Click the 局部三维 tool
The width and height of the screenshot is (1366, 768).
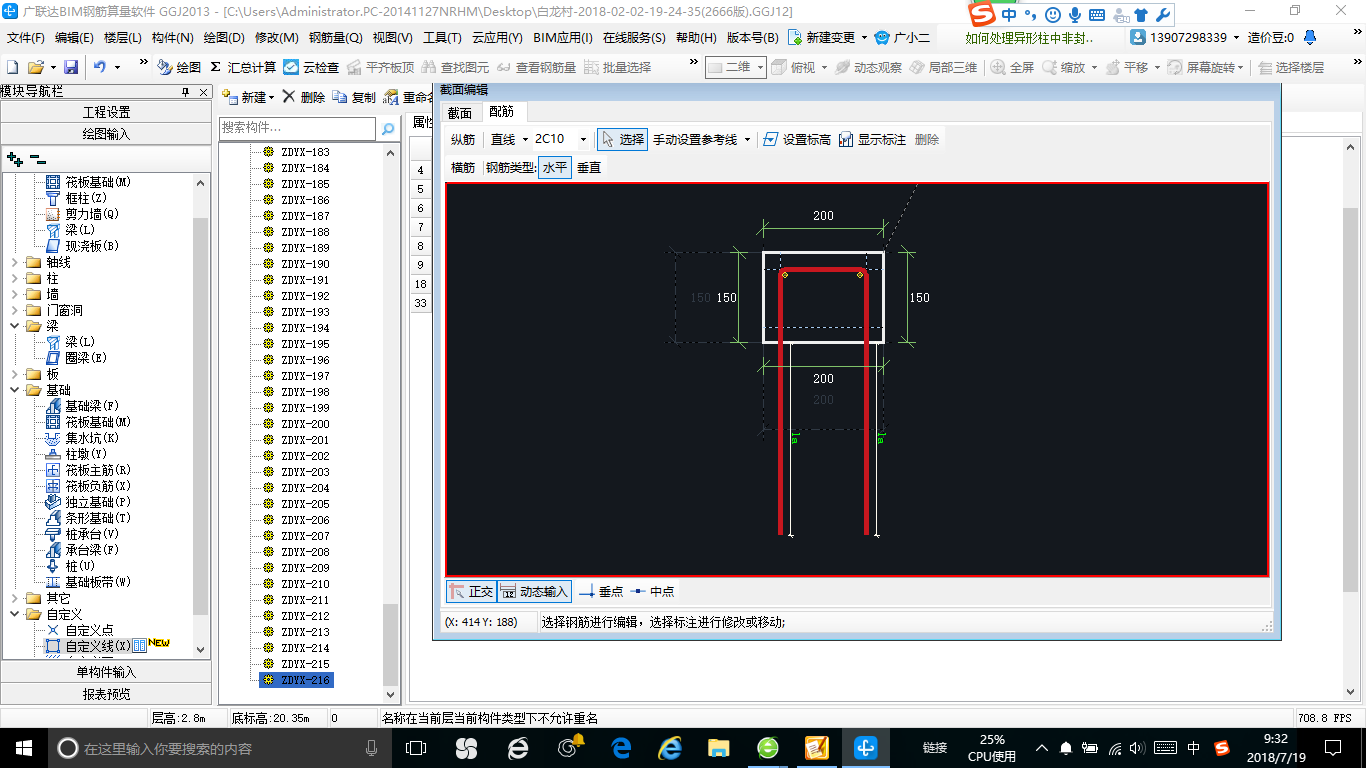943,67
